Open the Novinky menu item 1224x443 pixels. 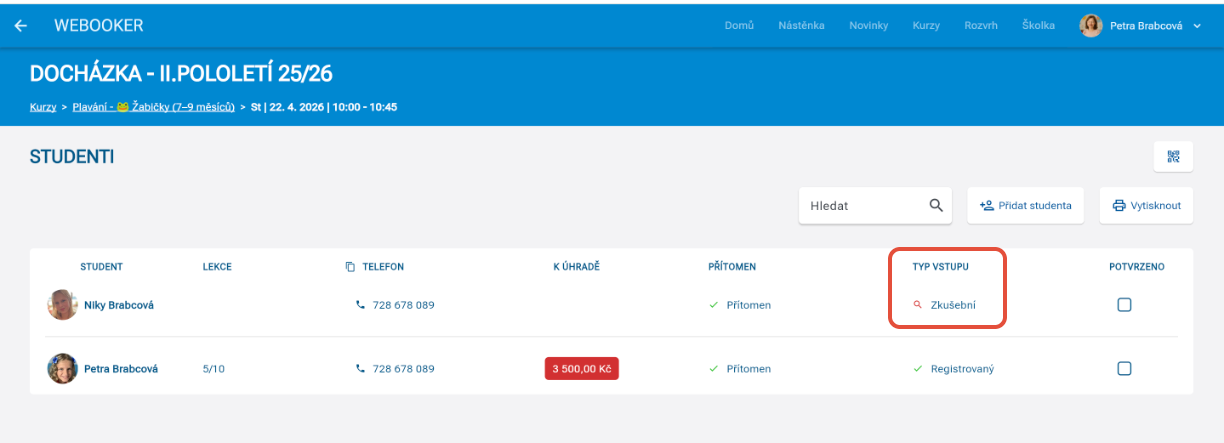[x=869, y=26]
